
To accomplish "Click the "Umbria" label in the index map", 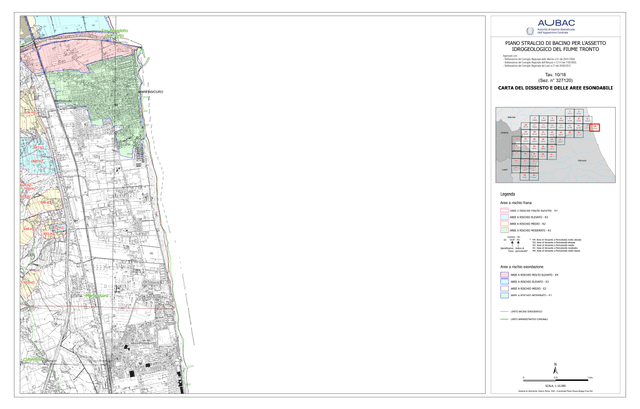I will click(504, 132).
